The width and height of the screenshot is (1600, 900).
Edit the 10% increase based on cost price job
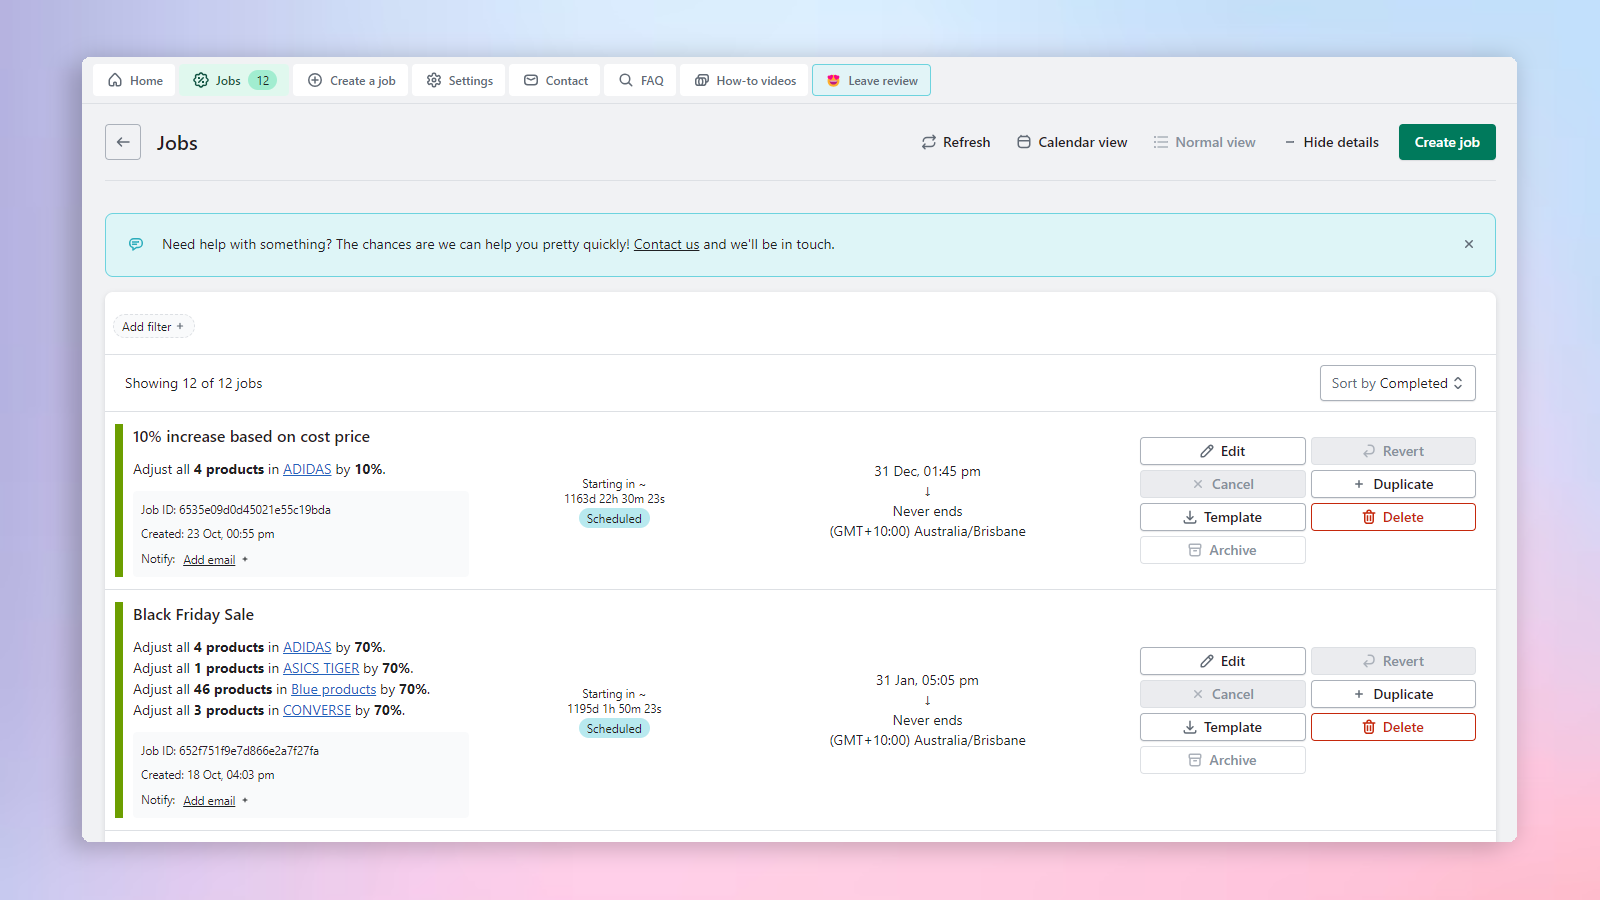1222,451
